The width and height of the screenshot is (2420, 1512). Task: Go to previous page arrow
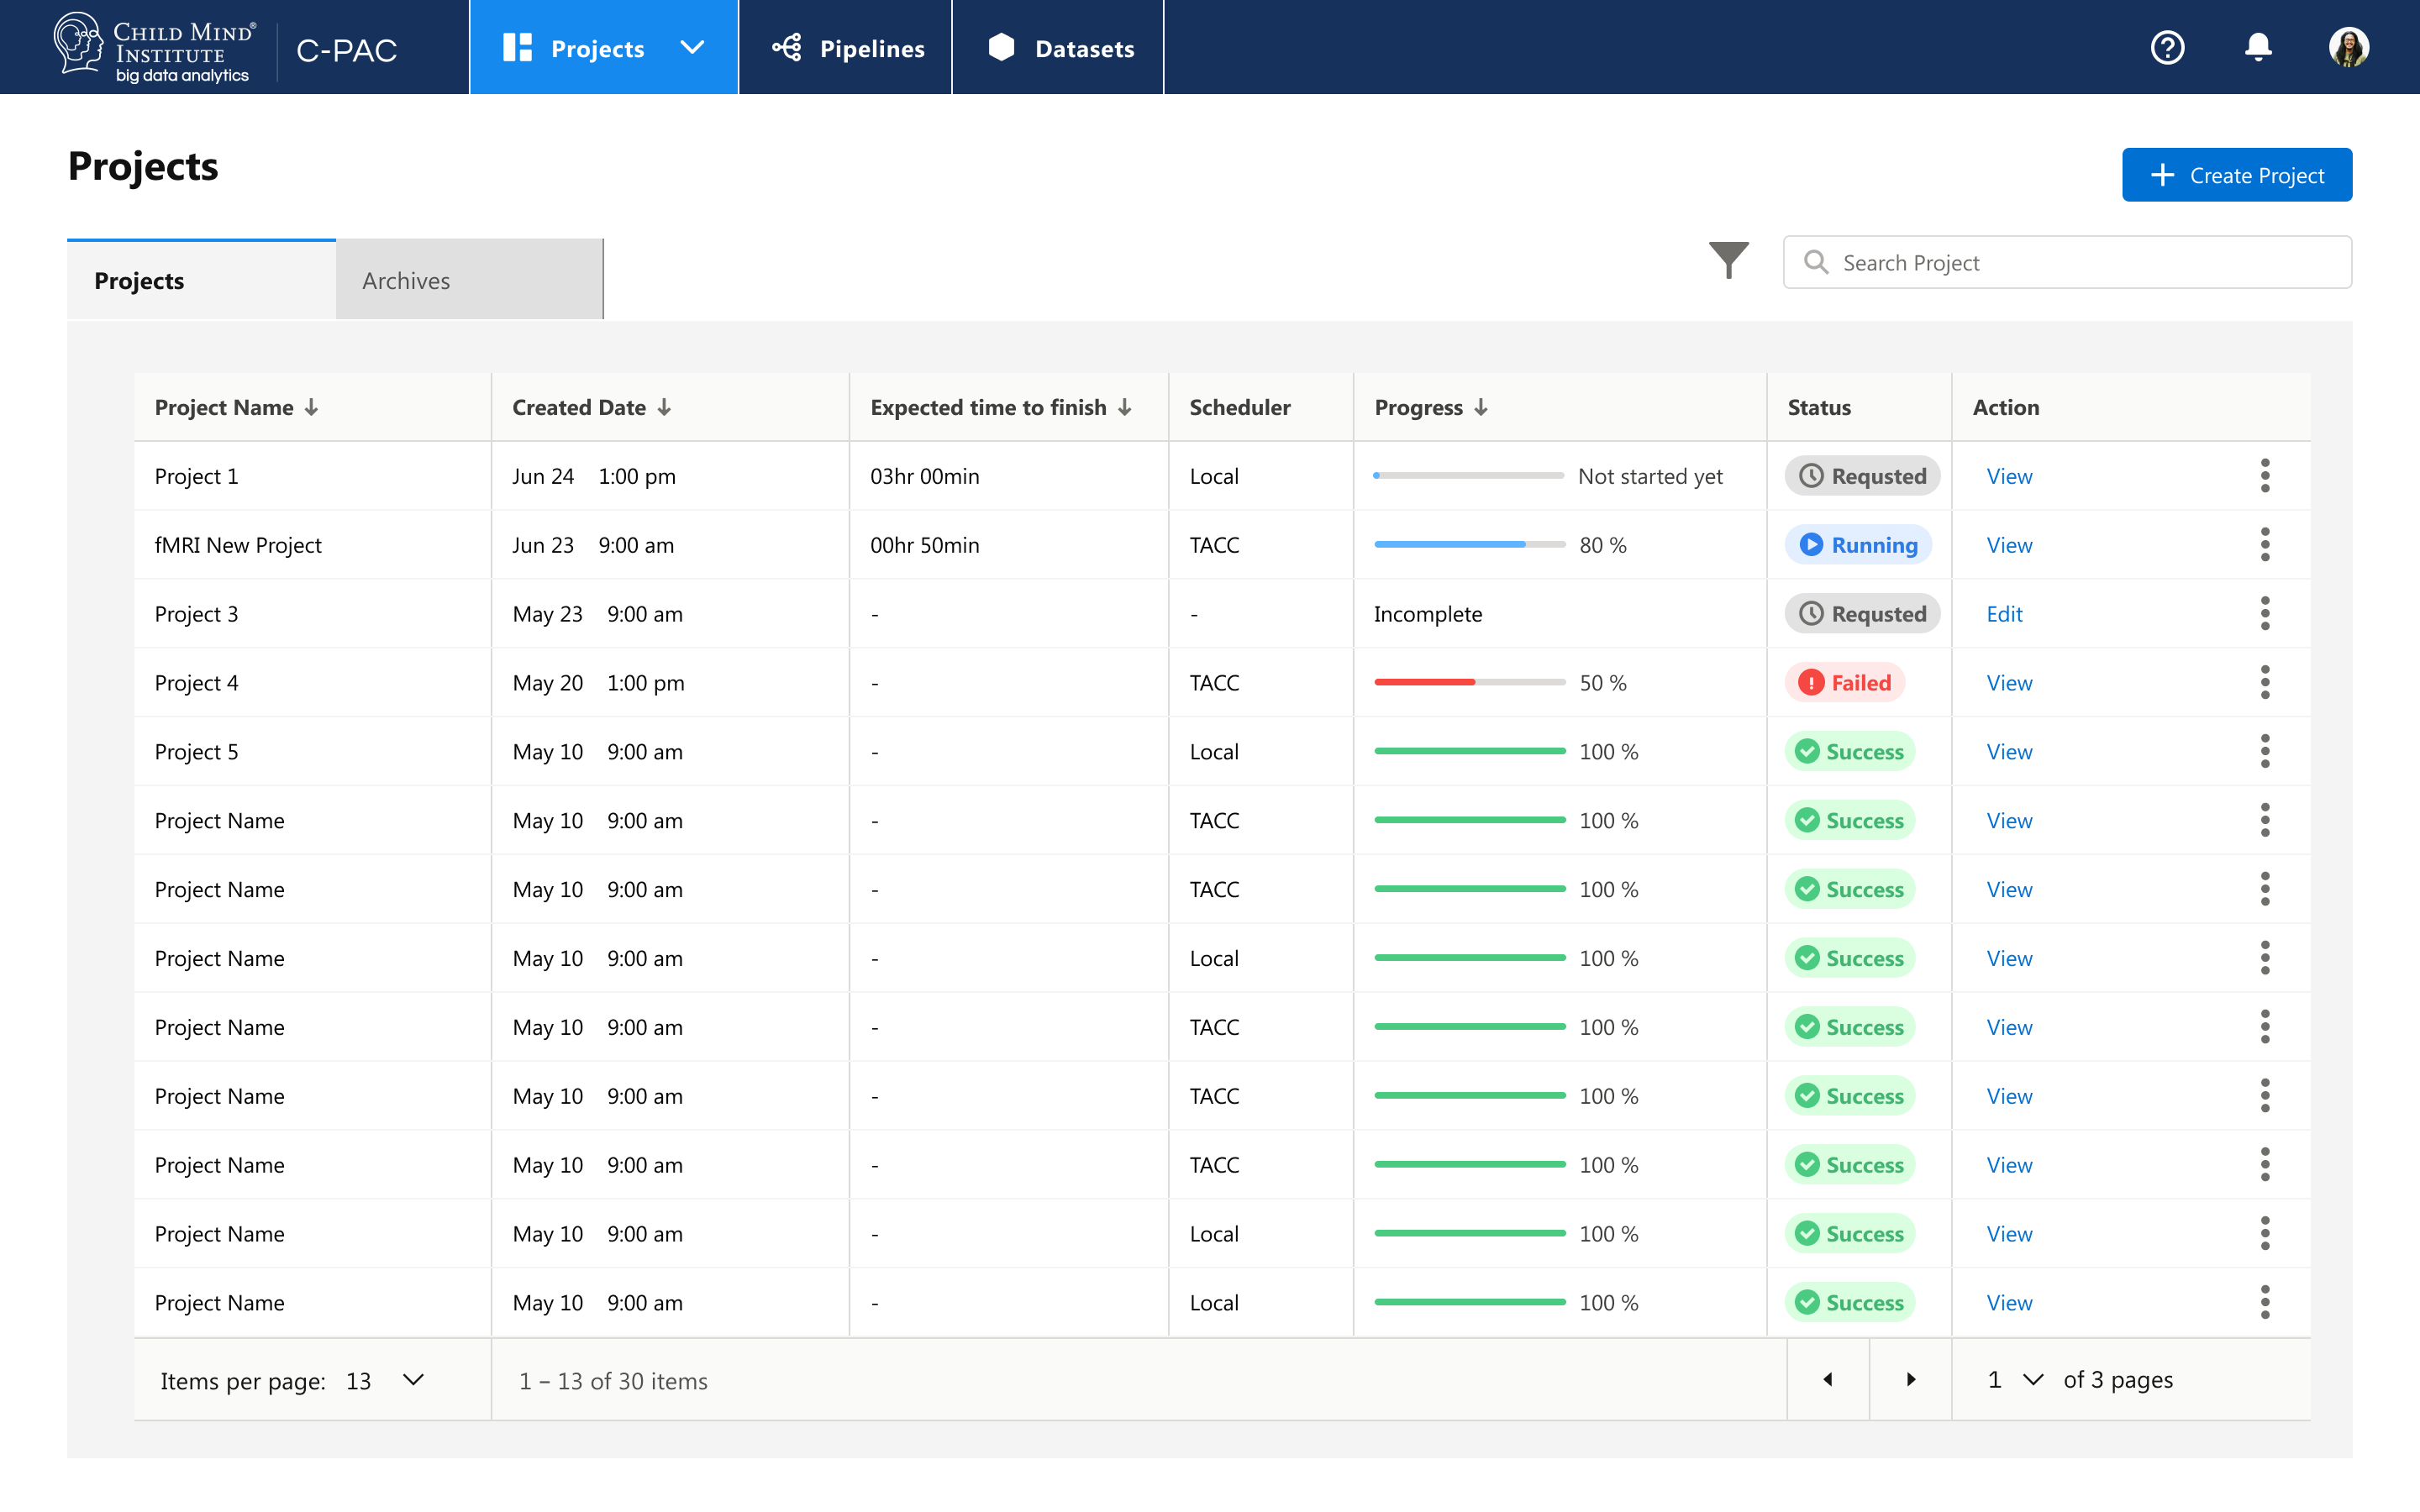[x=1827, y=1379]
